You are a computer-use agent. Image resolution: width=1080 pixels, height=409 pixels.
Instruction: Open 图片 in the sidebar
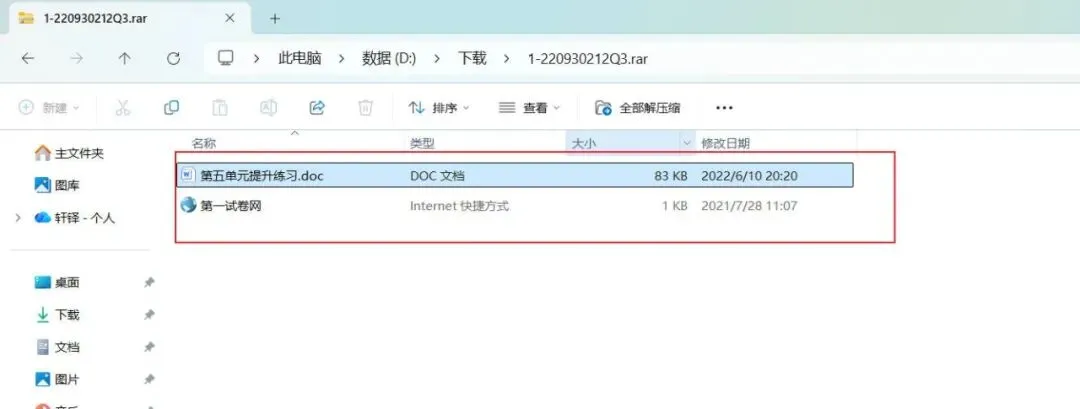click(x=57, y=379)
